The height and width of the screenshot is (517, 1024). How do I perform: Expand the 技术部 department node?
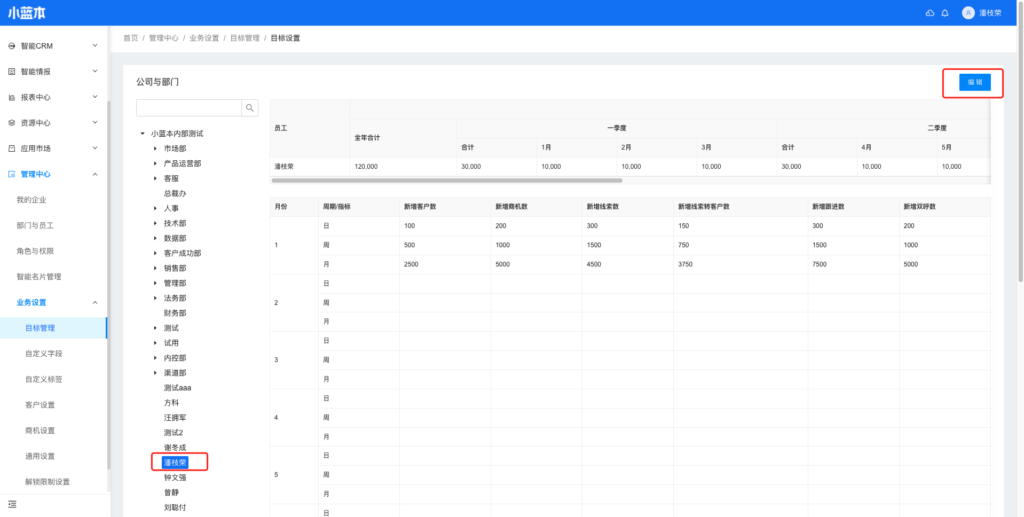pos(155,223)
